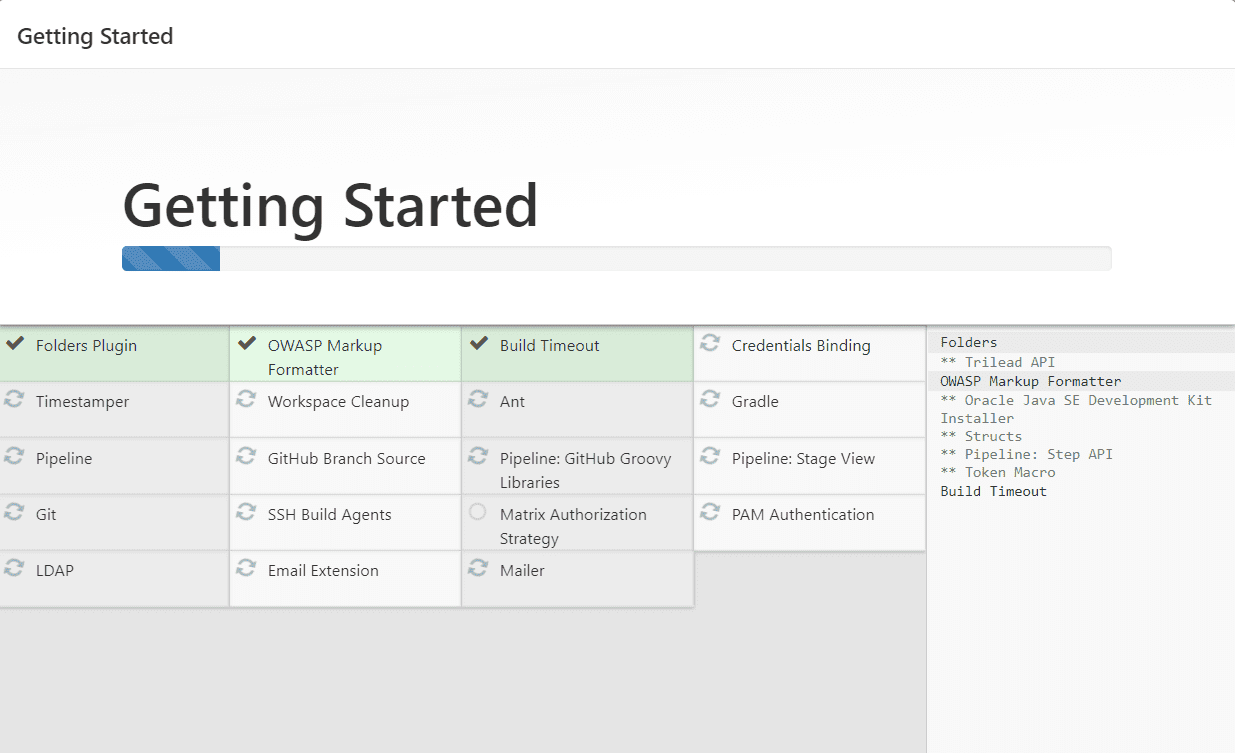
Task: Click the "** Token Macro" log entry
Action: (x=998, y=472)
